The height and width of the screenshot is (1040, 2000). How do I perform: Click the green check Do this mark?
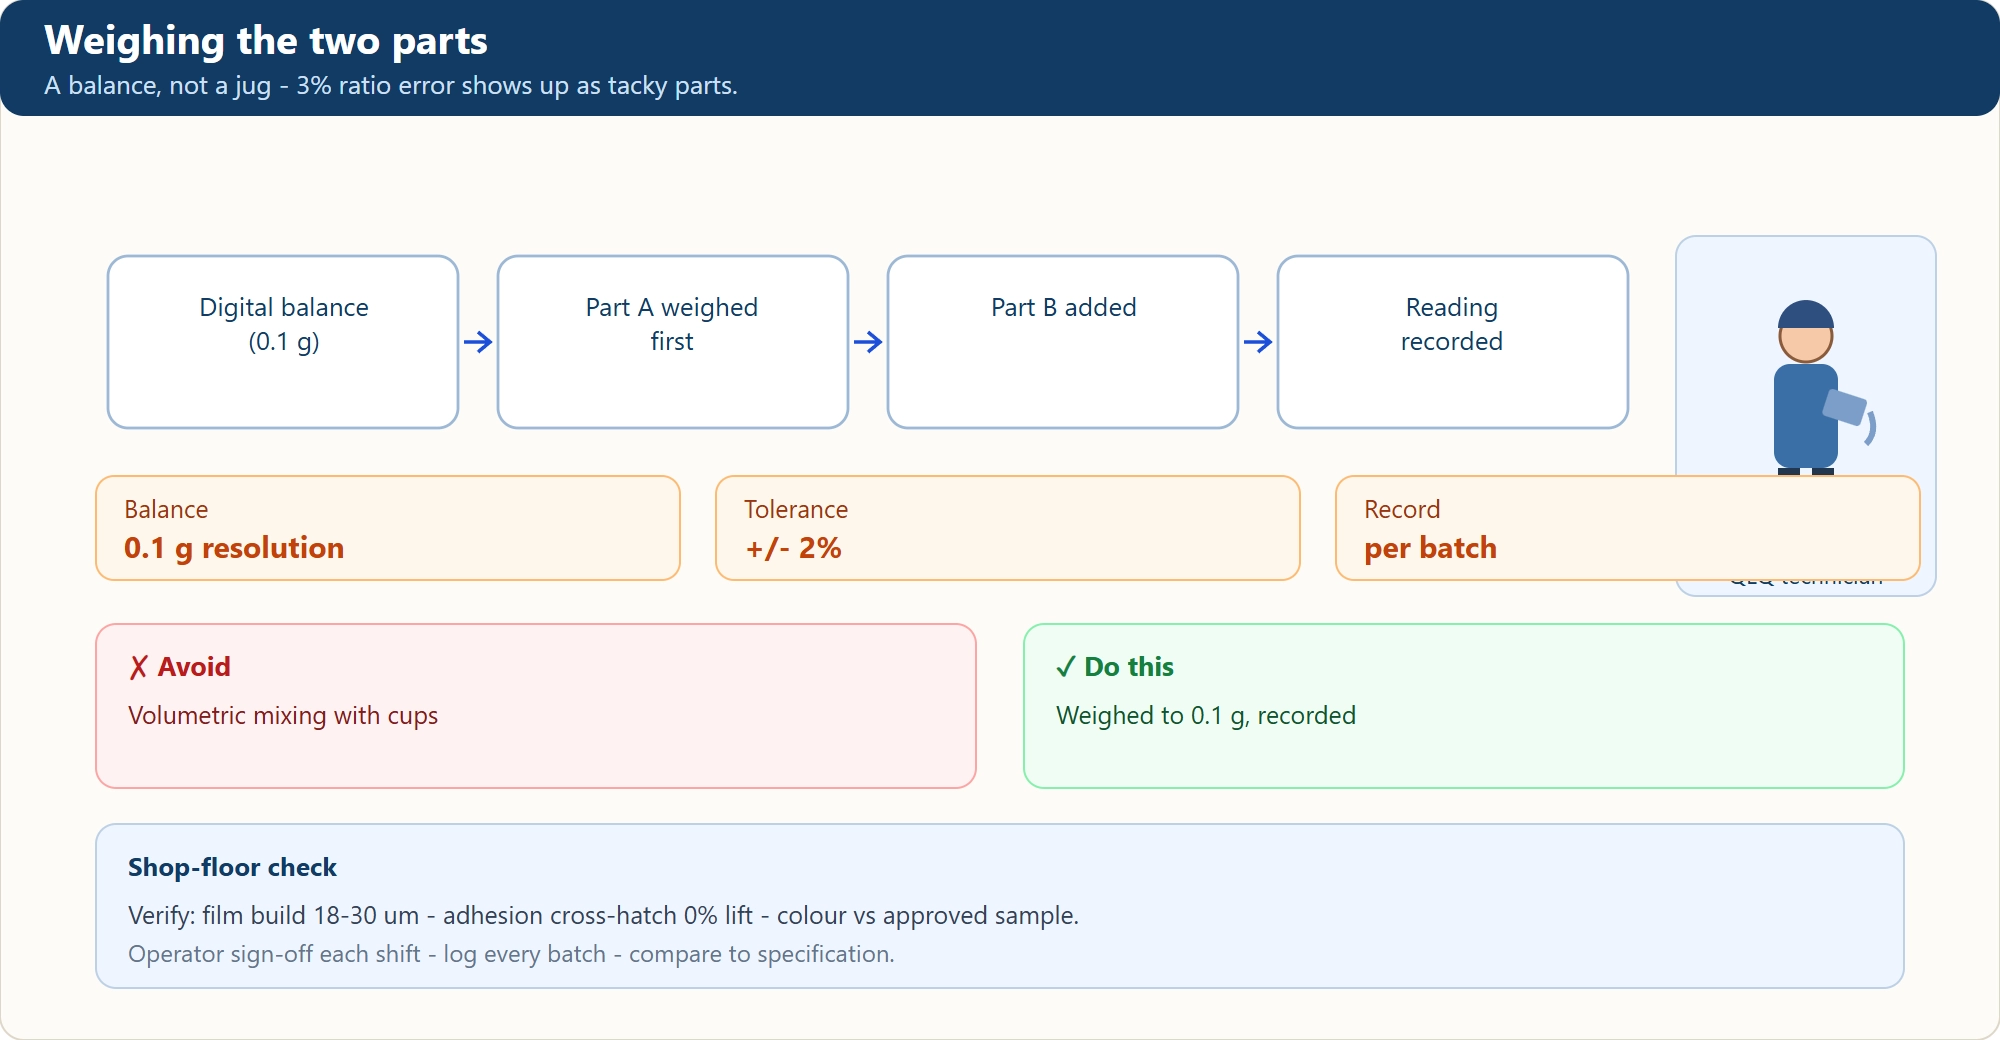[x=1066, y=667]
